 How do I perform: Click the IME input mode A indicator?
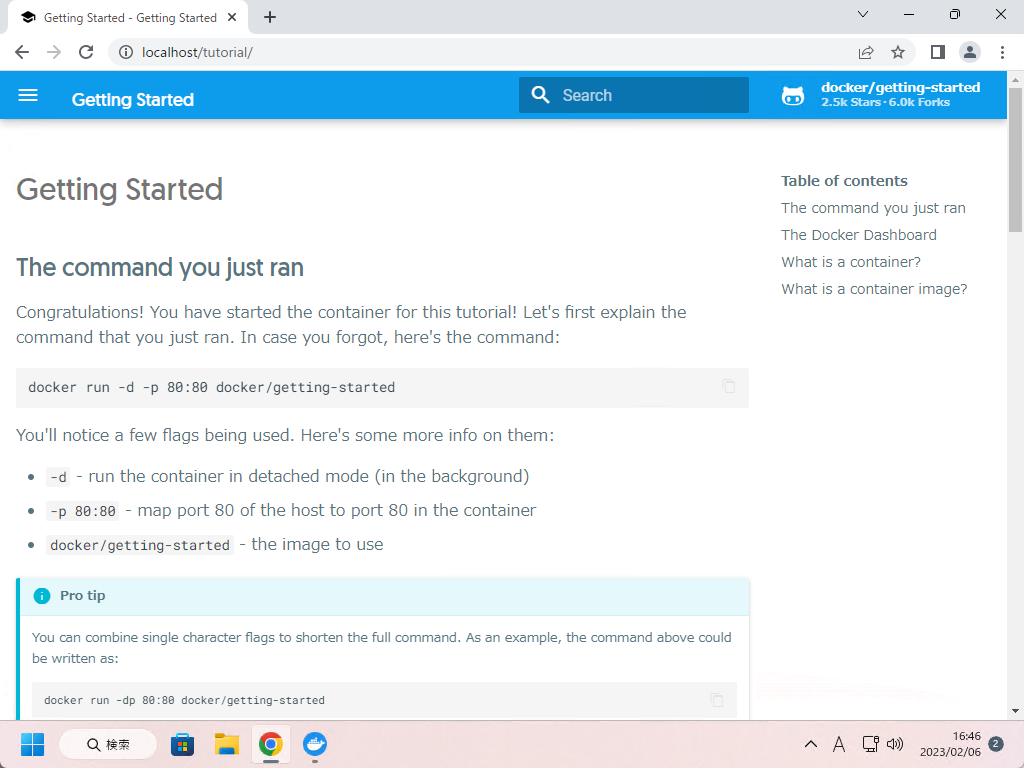pos(839,744)
